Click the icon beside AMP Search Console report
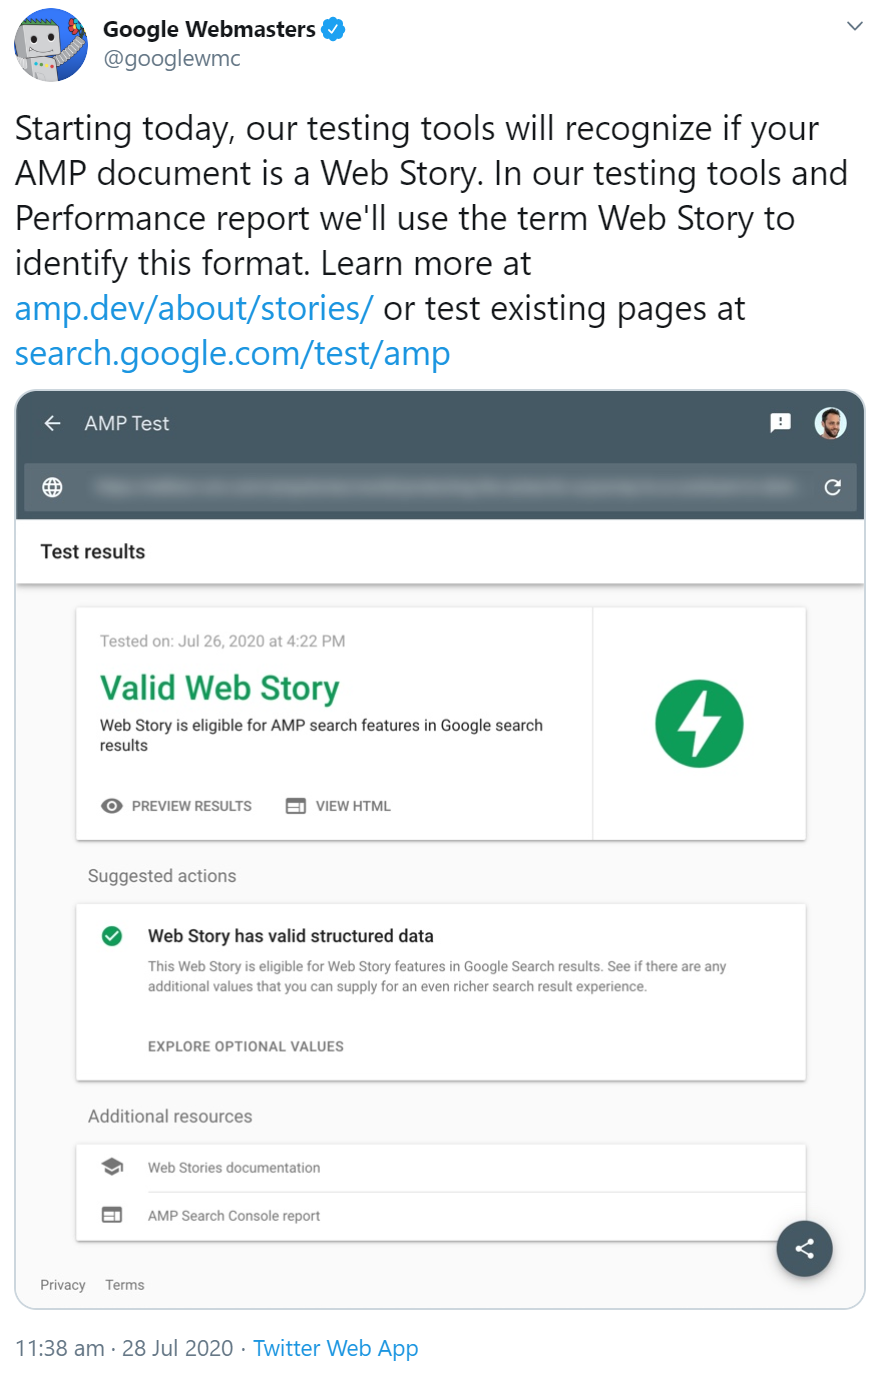 coord(112,1214)
